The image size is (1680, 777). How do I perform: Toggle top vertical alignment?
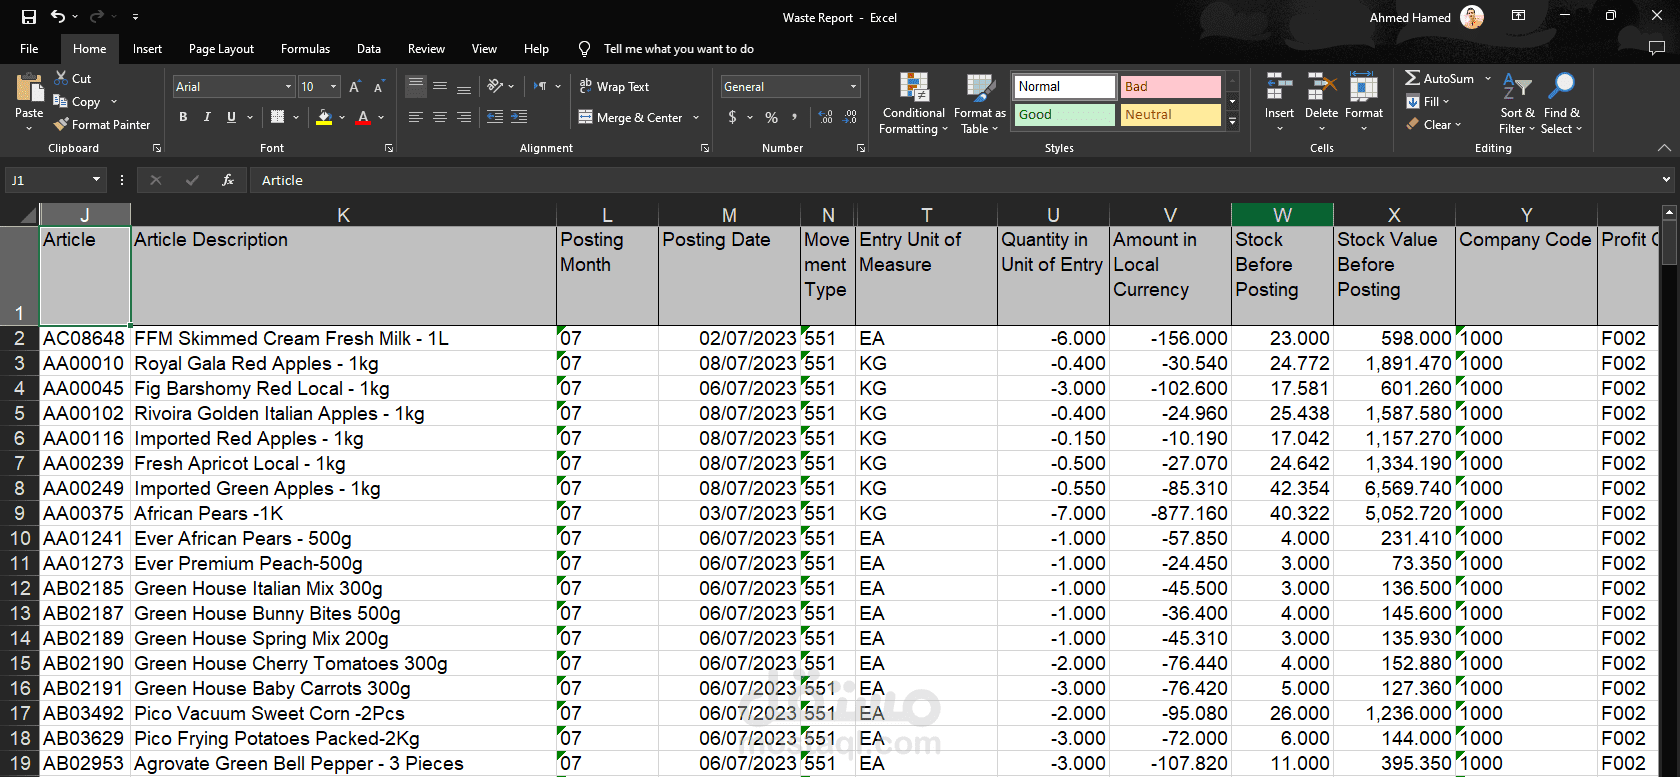[x=416, y=87]
